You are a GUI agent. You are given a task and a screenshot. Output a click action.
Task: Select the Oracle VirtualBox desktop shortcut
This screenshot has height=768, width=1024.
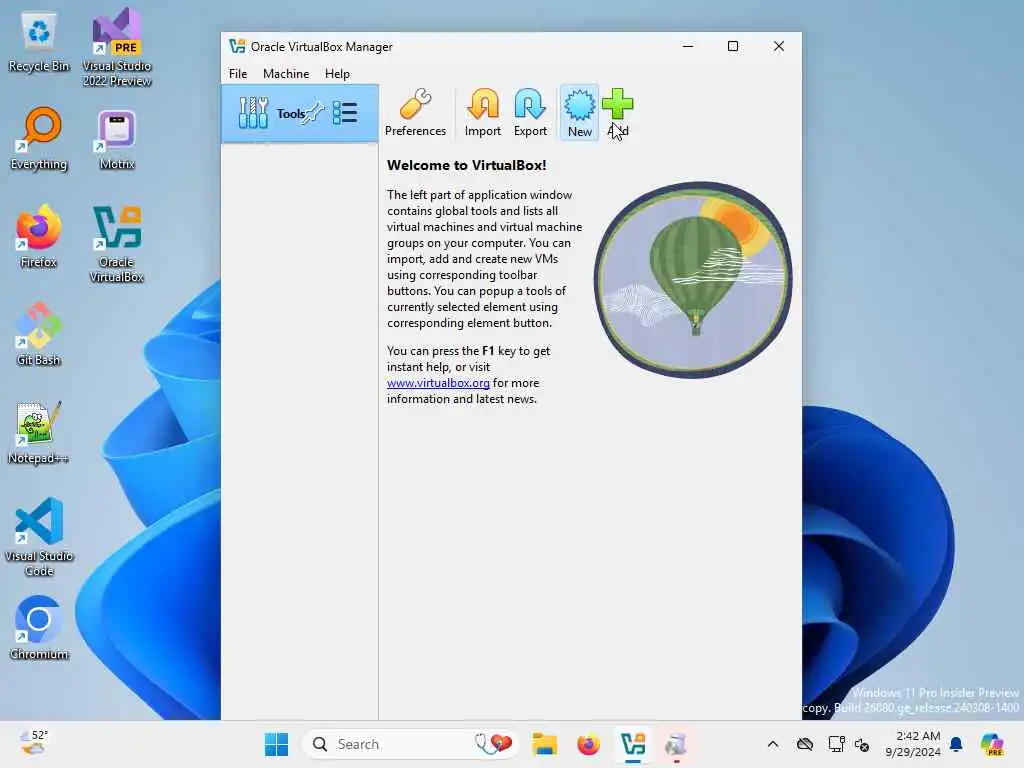coord(117,244)
